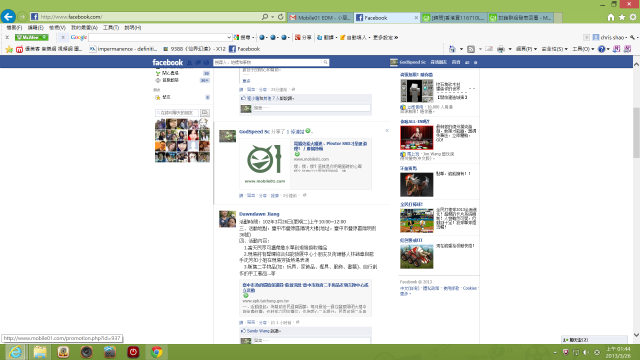
Task: Open the Google toolbar search box dropdown
Action: click(229, 38)
